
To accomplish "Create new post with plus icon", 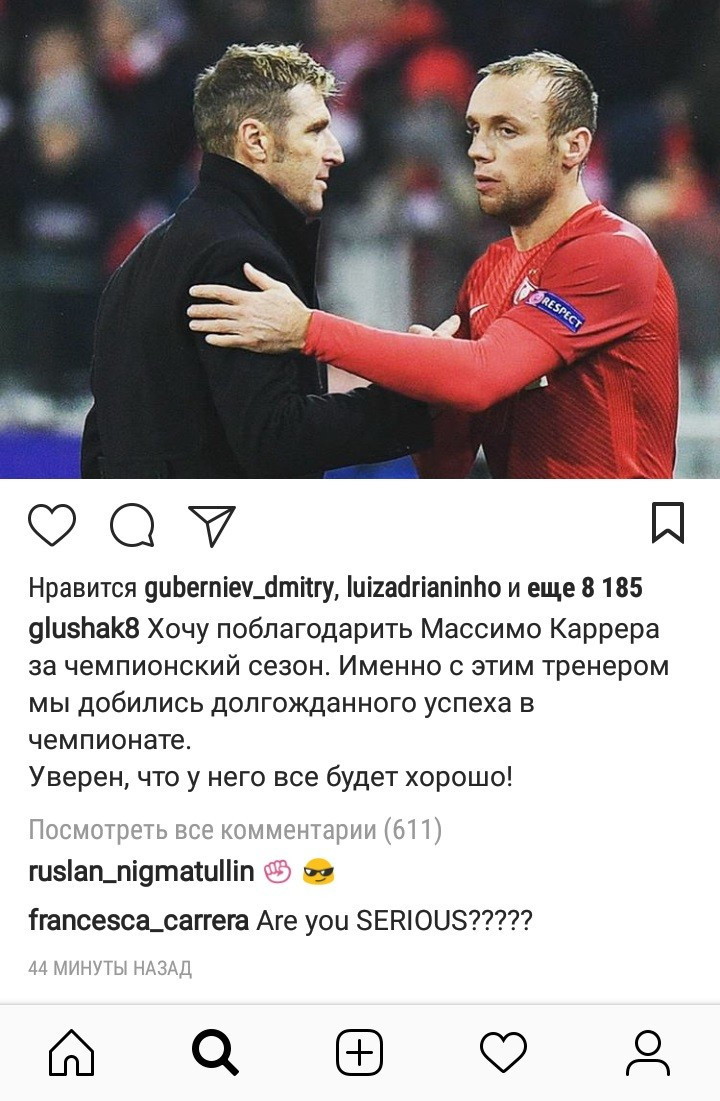I will tap(360, 1052).
